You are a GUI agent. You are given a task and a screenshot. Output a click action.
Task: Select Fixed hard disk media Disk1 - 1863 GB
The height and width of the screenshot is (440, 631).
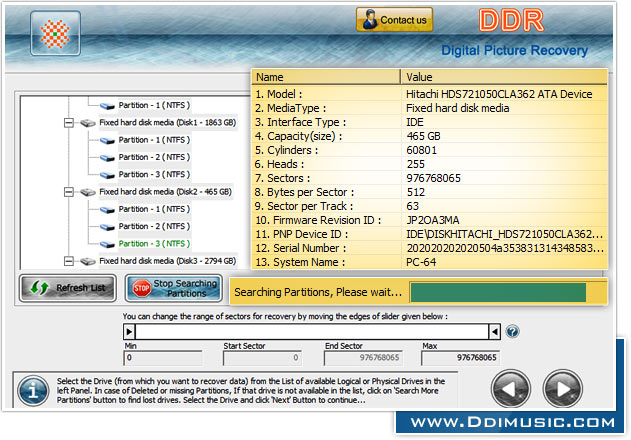pyautogui.click(x=167, y=122)
